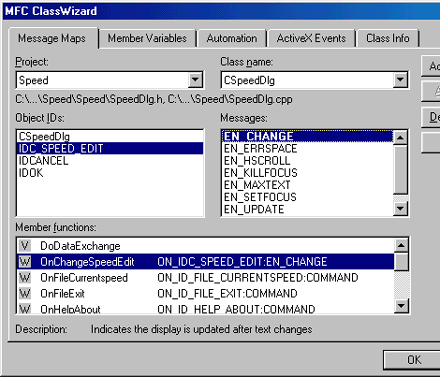
Task: Switch to the Message Maps tab
Action: (53, 38)
